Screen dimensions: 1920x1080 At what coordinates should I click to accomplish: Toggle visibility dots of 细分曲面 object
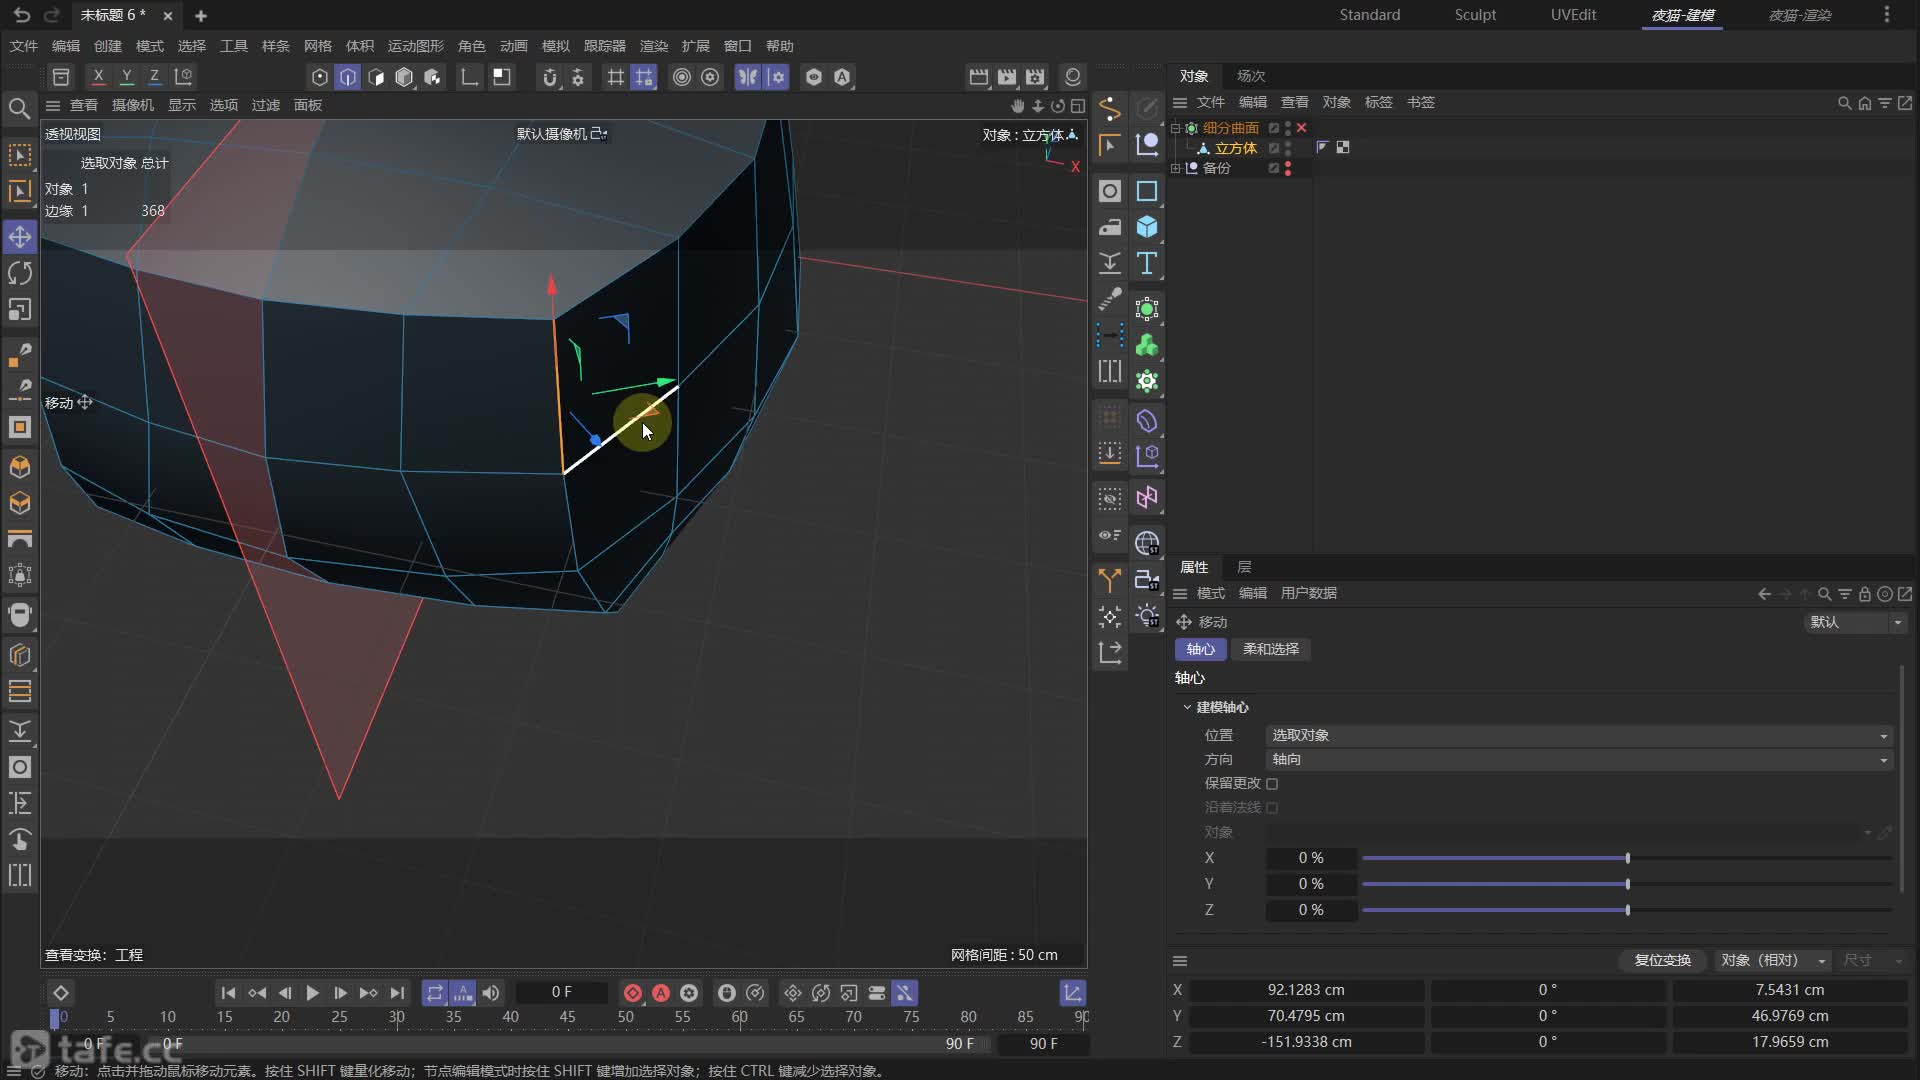tap(1288, 128)
